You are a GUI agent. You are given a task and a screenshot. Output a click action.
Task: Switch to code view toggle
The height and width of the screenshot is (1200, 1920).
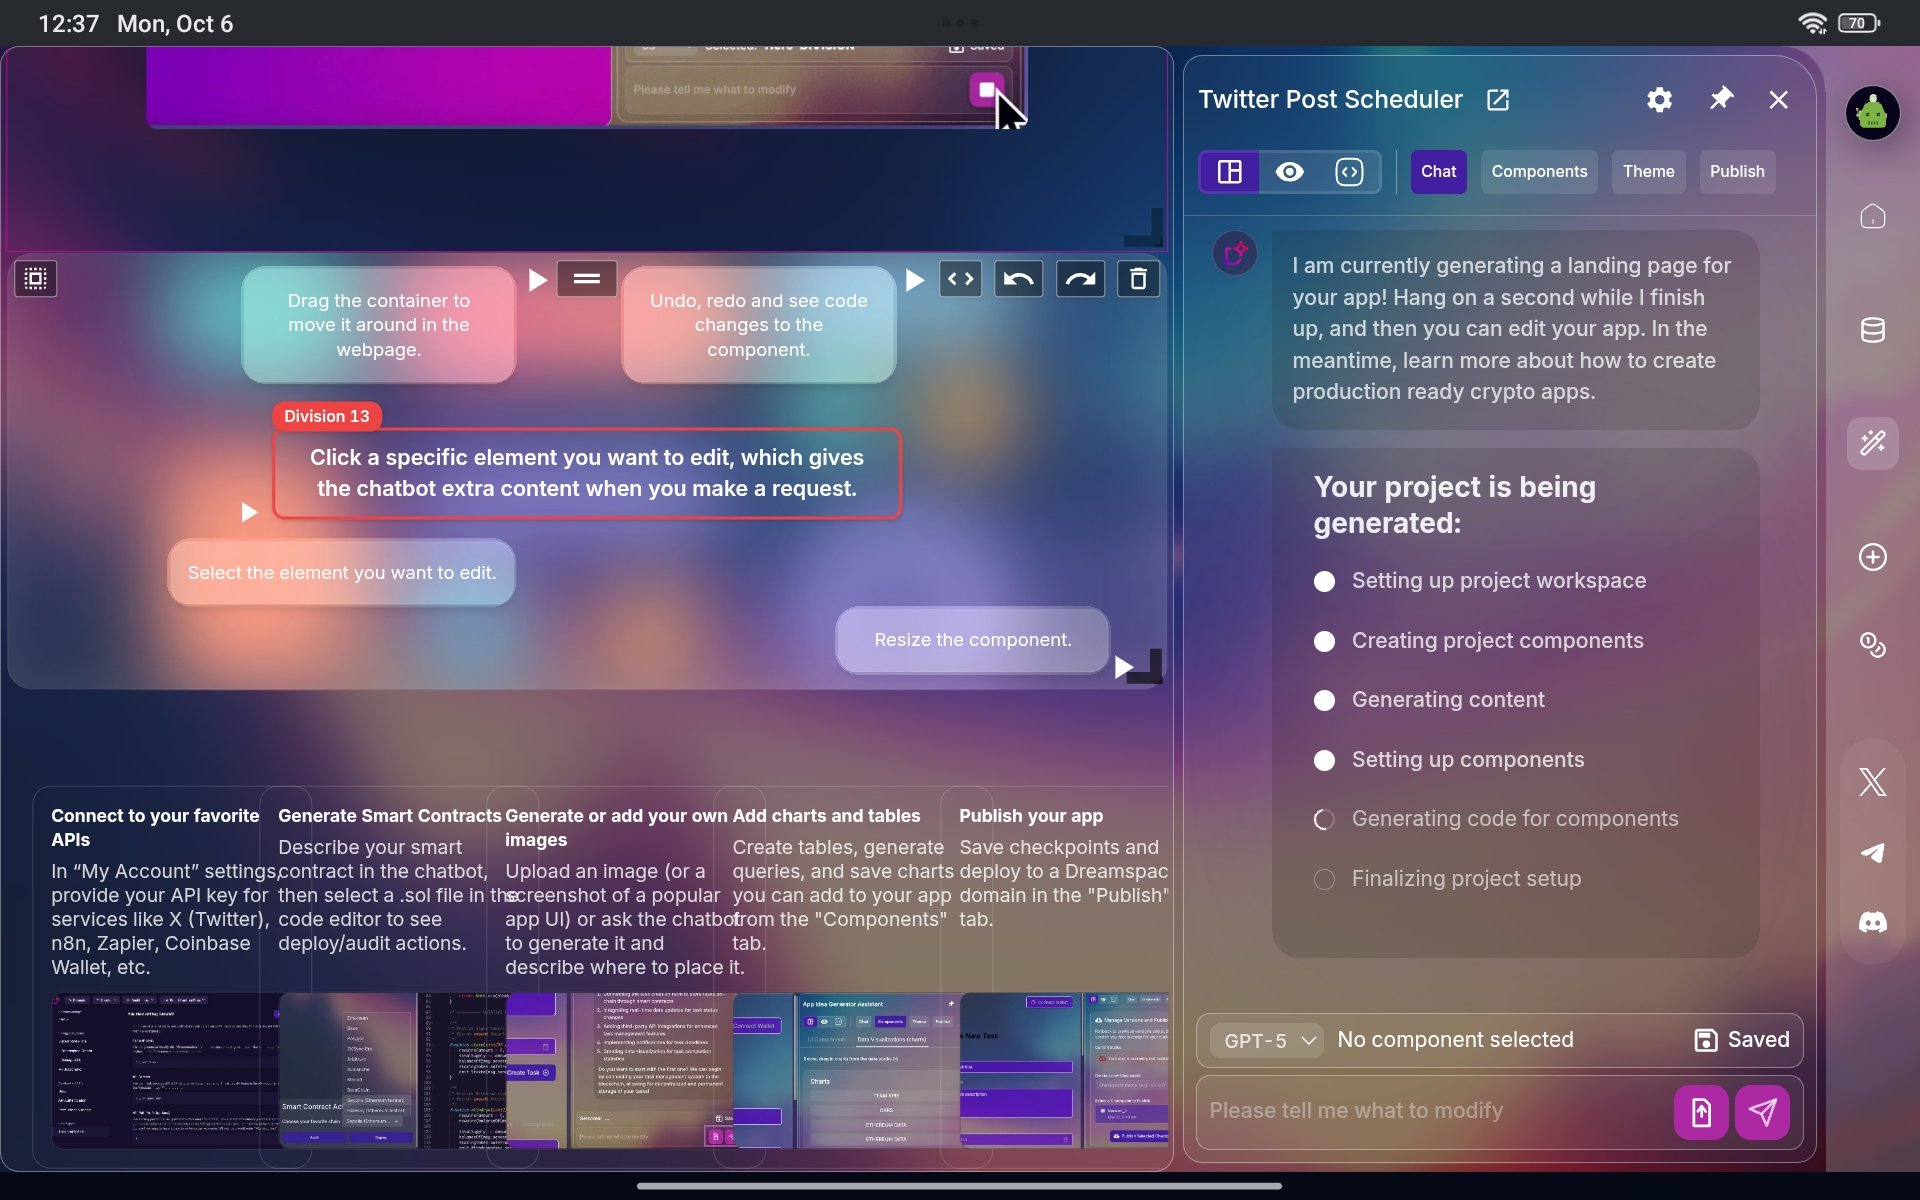1349,172
